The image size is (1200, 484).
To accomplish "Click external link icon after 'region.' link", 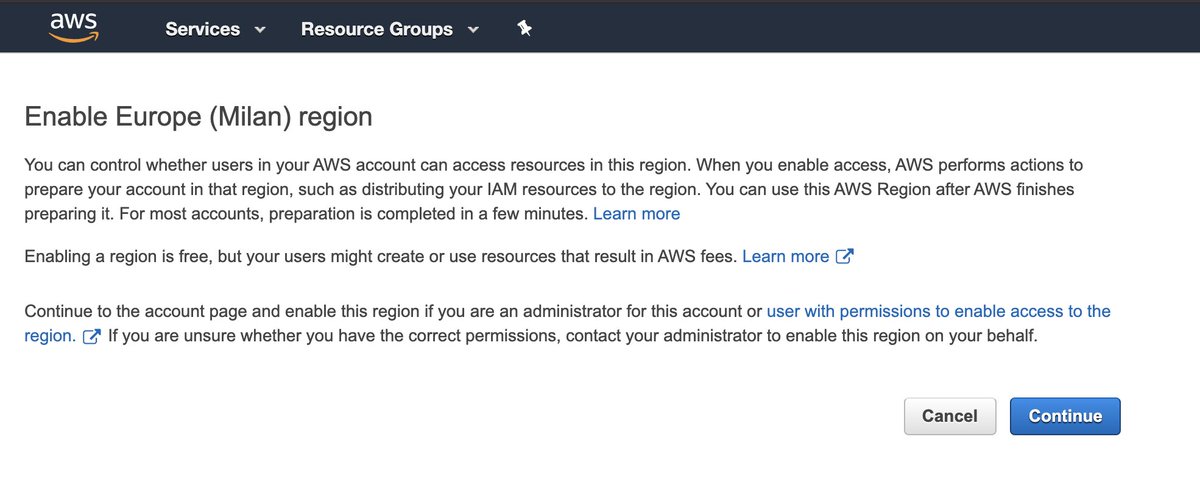I will pyautogui.click(x=91, y=337).
